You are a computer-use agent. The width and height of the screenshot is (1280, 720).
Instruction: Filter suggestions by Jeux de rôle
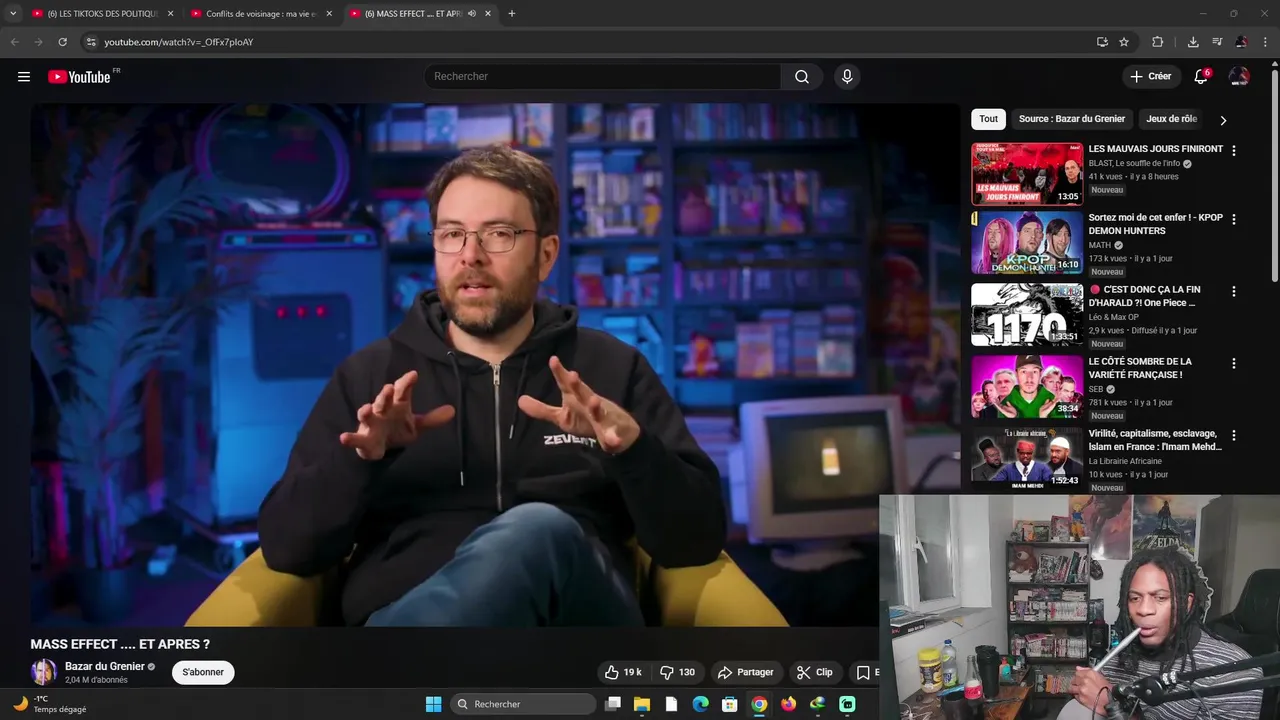pyautogui.click(x=1171, y=119)
